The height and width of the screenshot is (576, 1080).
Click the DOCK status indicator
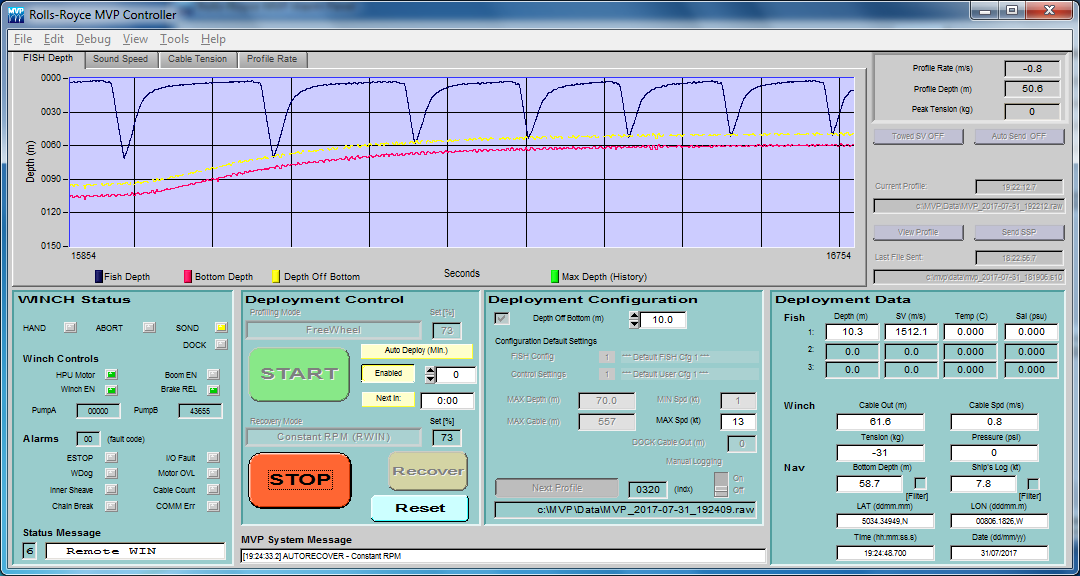[x=220, y=345]
